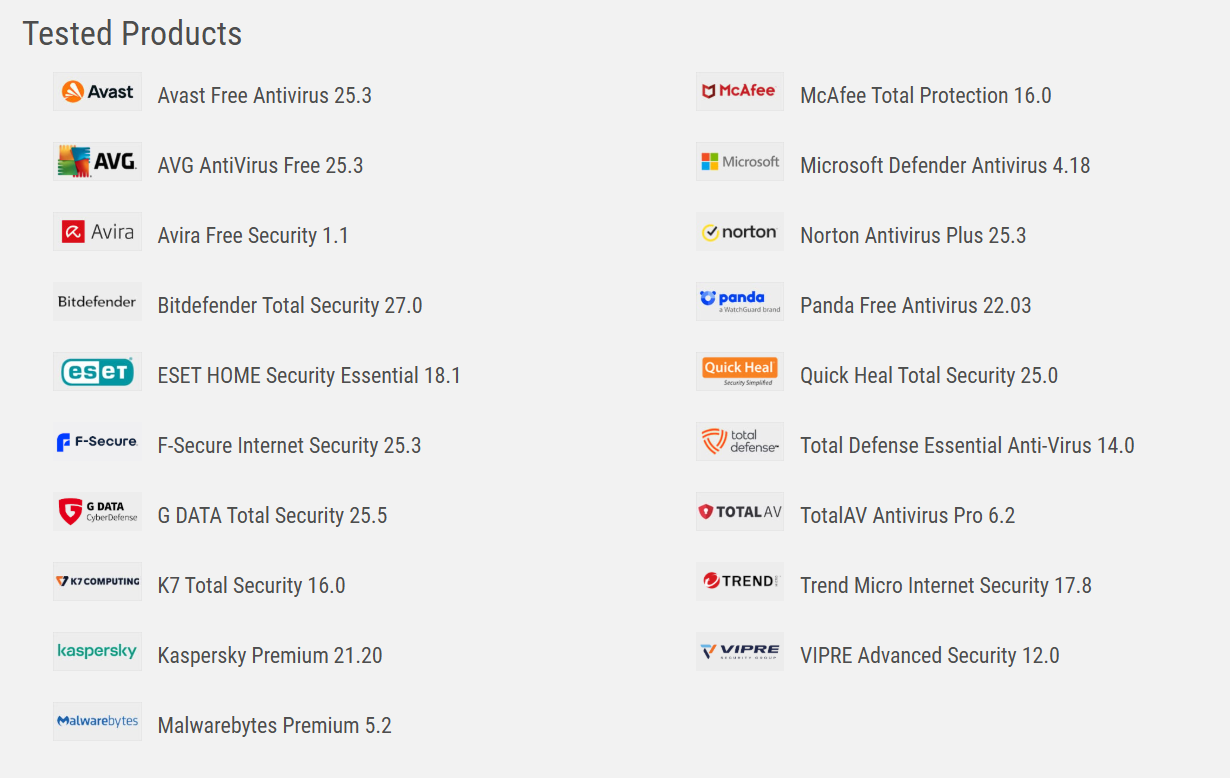Open TotalAV Antivirus Pro 6.2 link
This screenshot has width=1230, height=778.
tap(907, 516)
